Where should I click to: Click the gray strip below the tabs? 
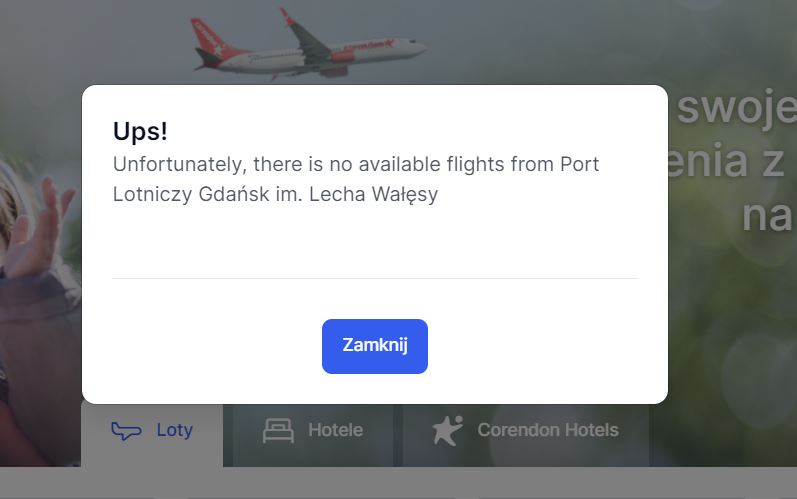(398, 483)
